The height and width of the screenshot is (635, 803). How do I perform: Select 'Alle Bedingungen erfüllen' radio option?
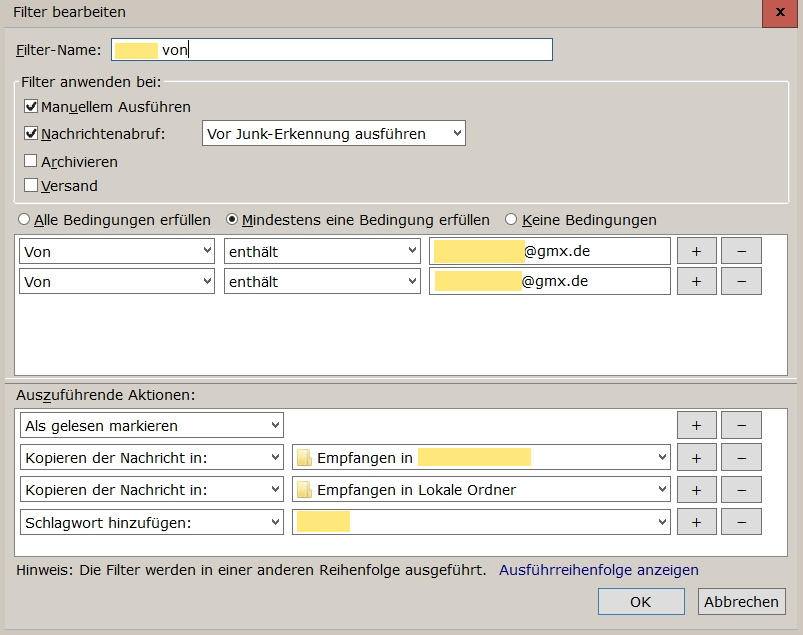pyautogui.click(x=25, y=220)
